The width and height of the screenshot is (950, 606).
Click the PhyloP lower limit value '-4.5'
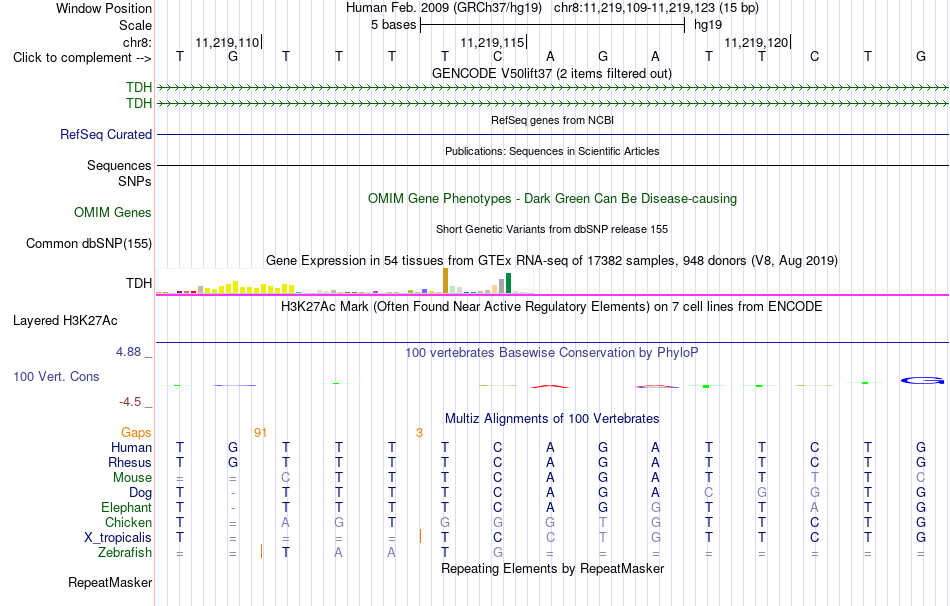130,402
